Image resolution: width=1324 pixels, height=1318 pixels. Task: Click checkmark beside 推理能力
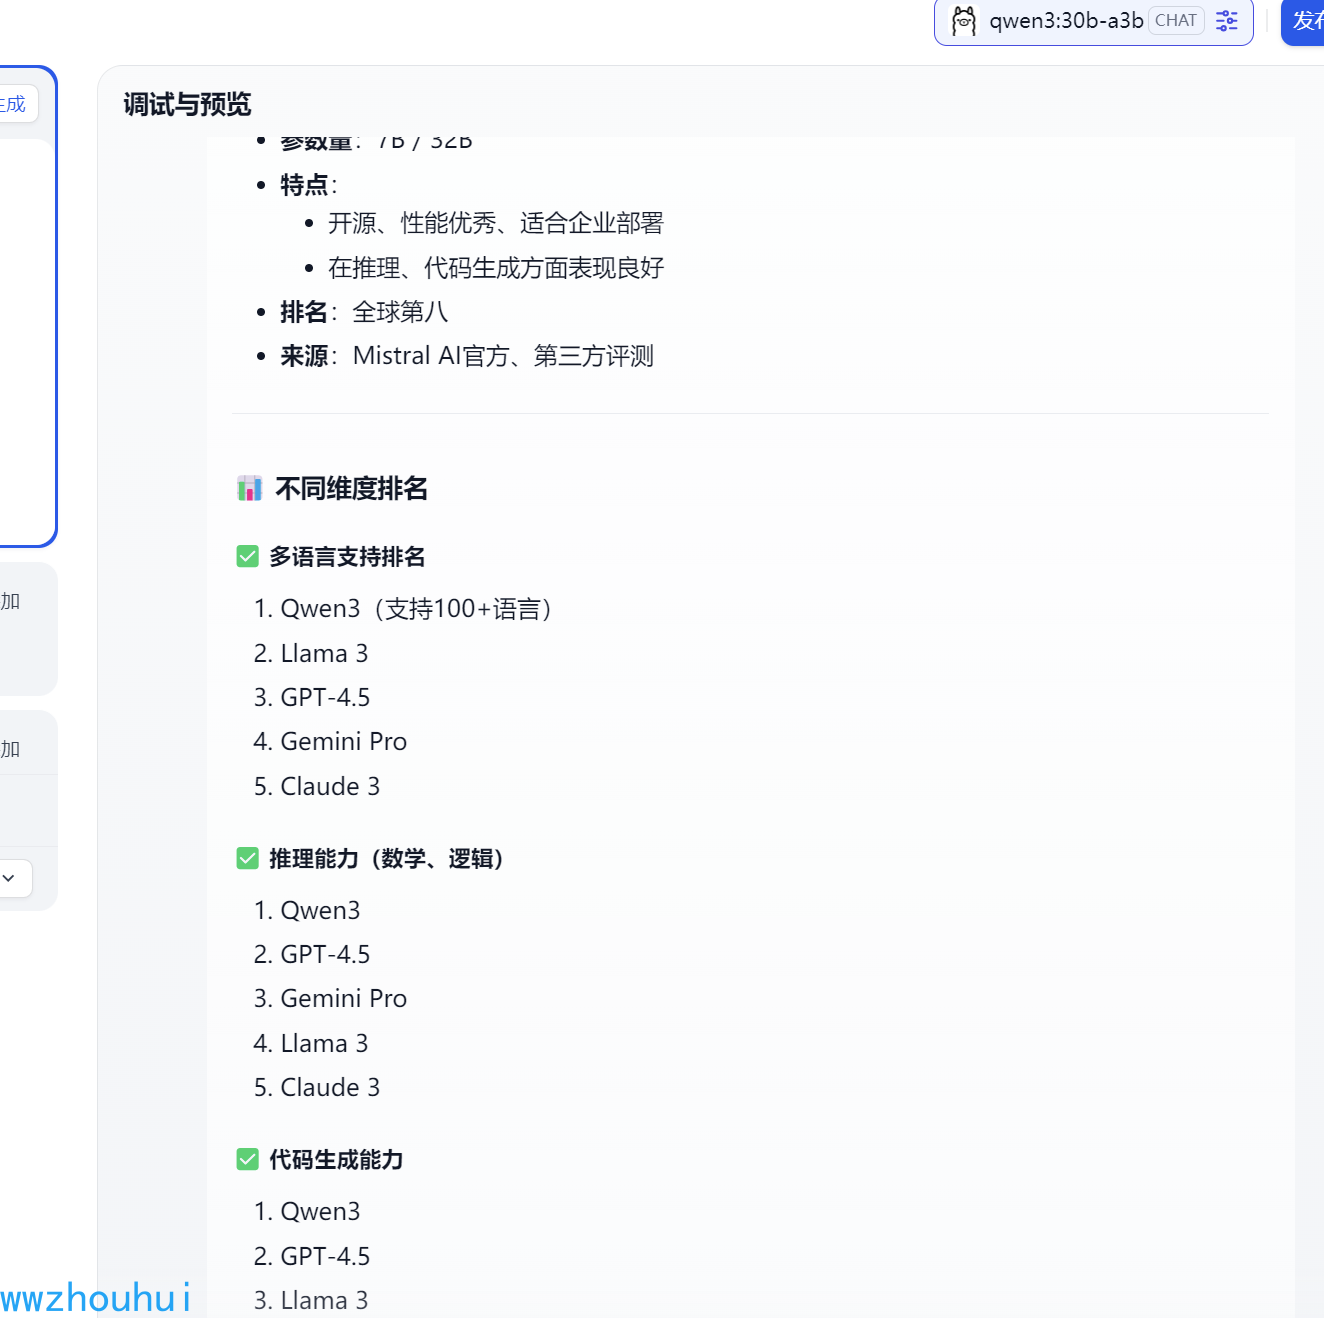click(247, 858)
